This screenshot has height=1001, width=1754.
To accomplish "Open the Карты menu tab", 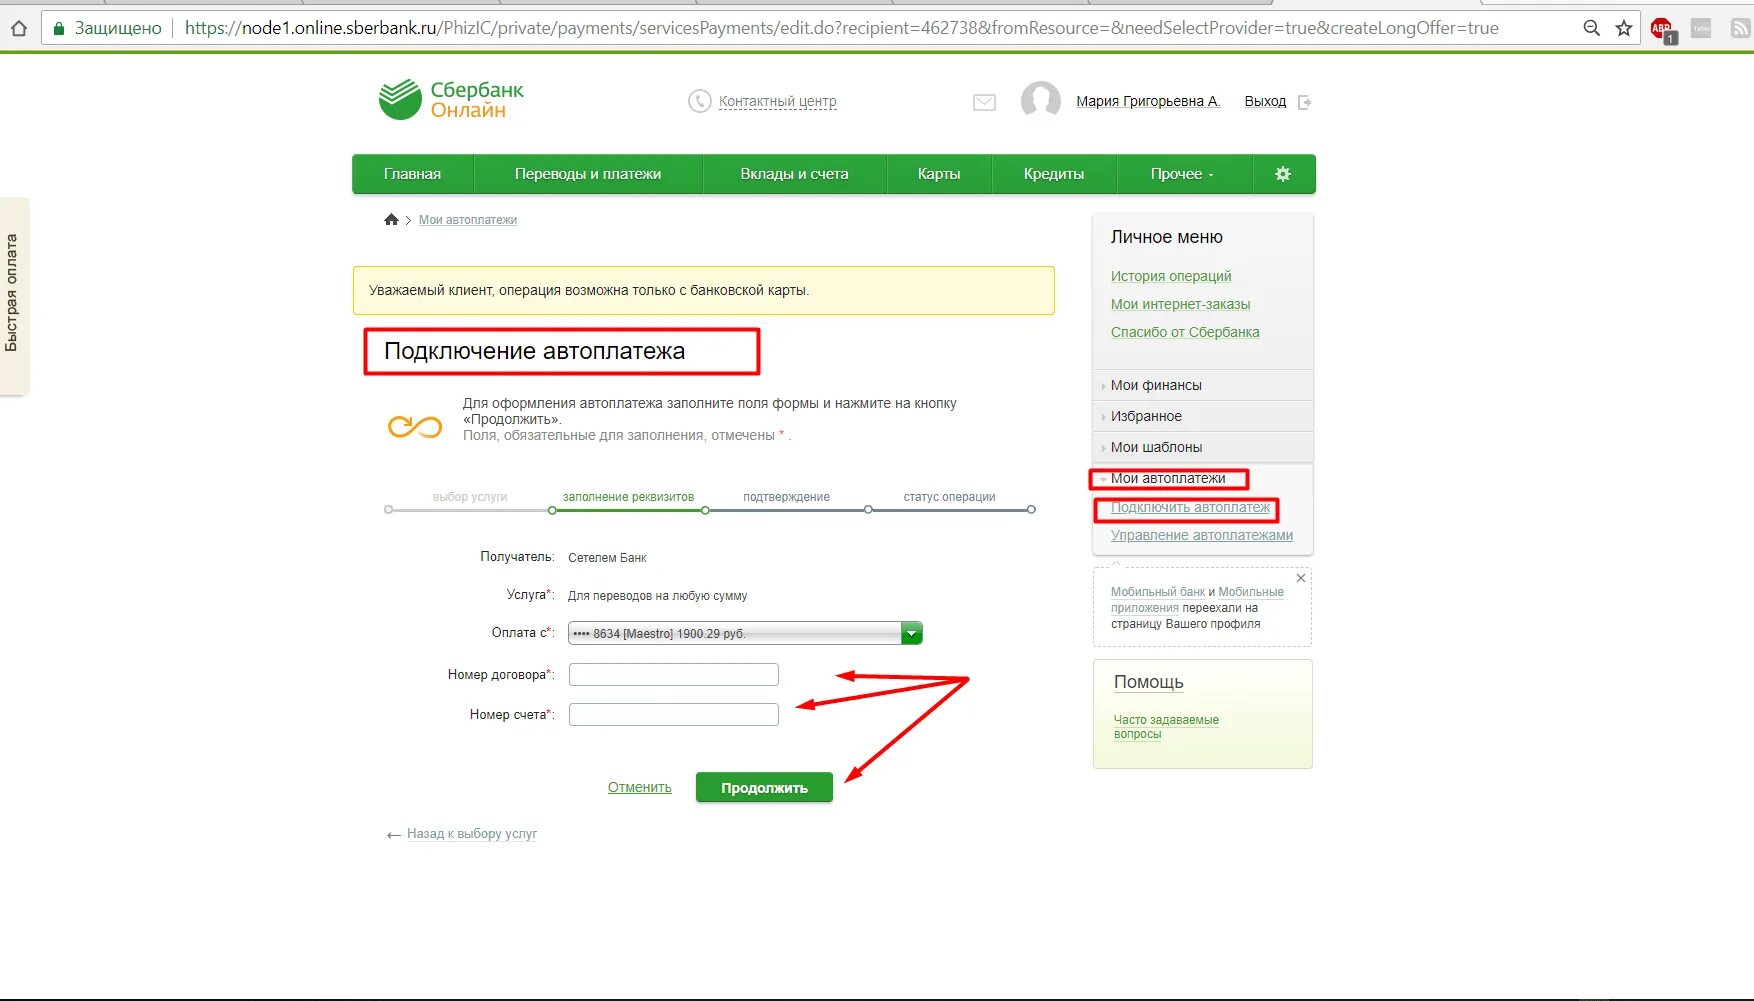I will pos(939,174).
